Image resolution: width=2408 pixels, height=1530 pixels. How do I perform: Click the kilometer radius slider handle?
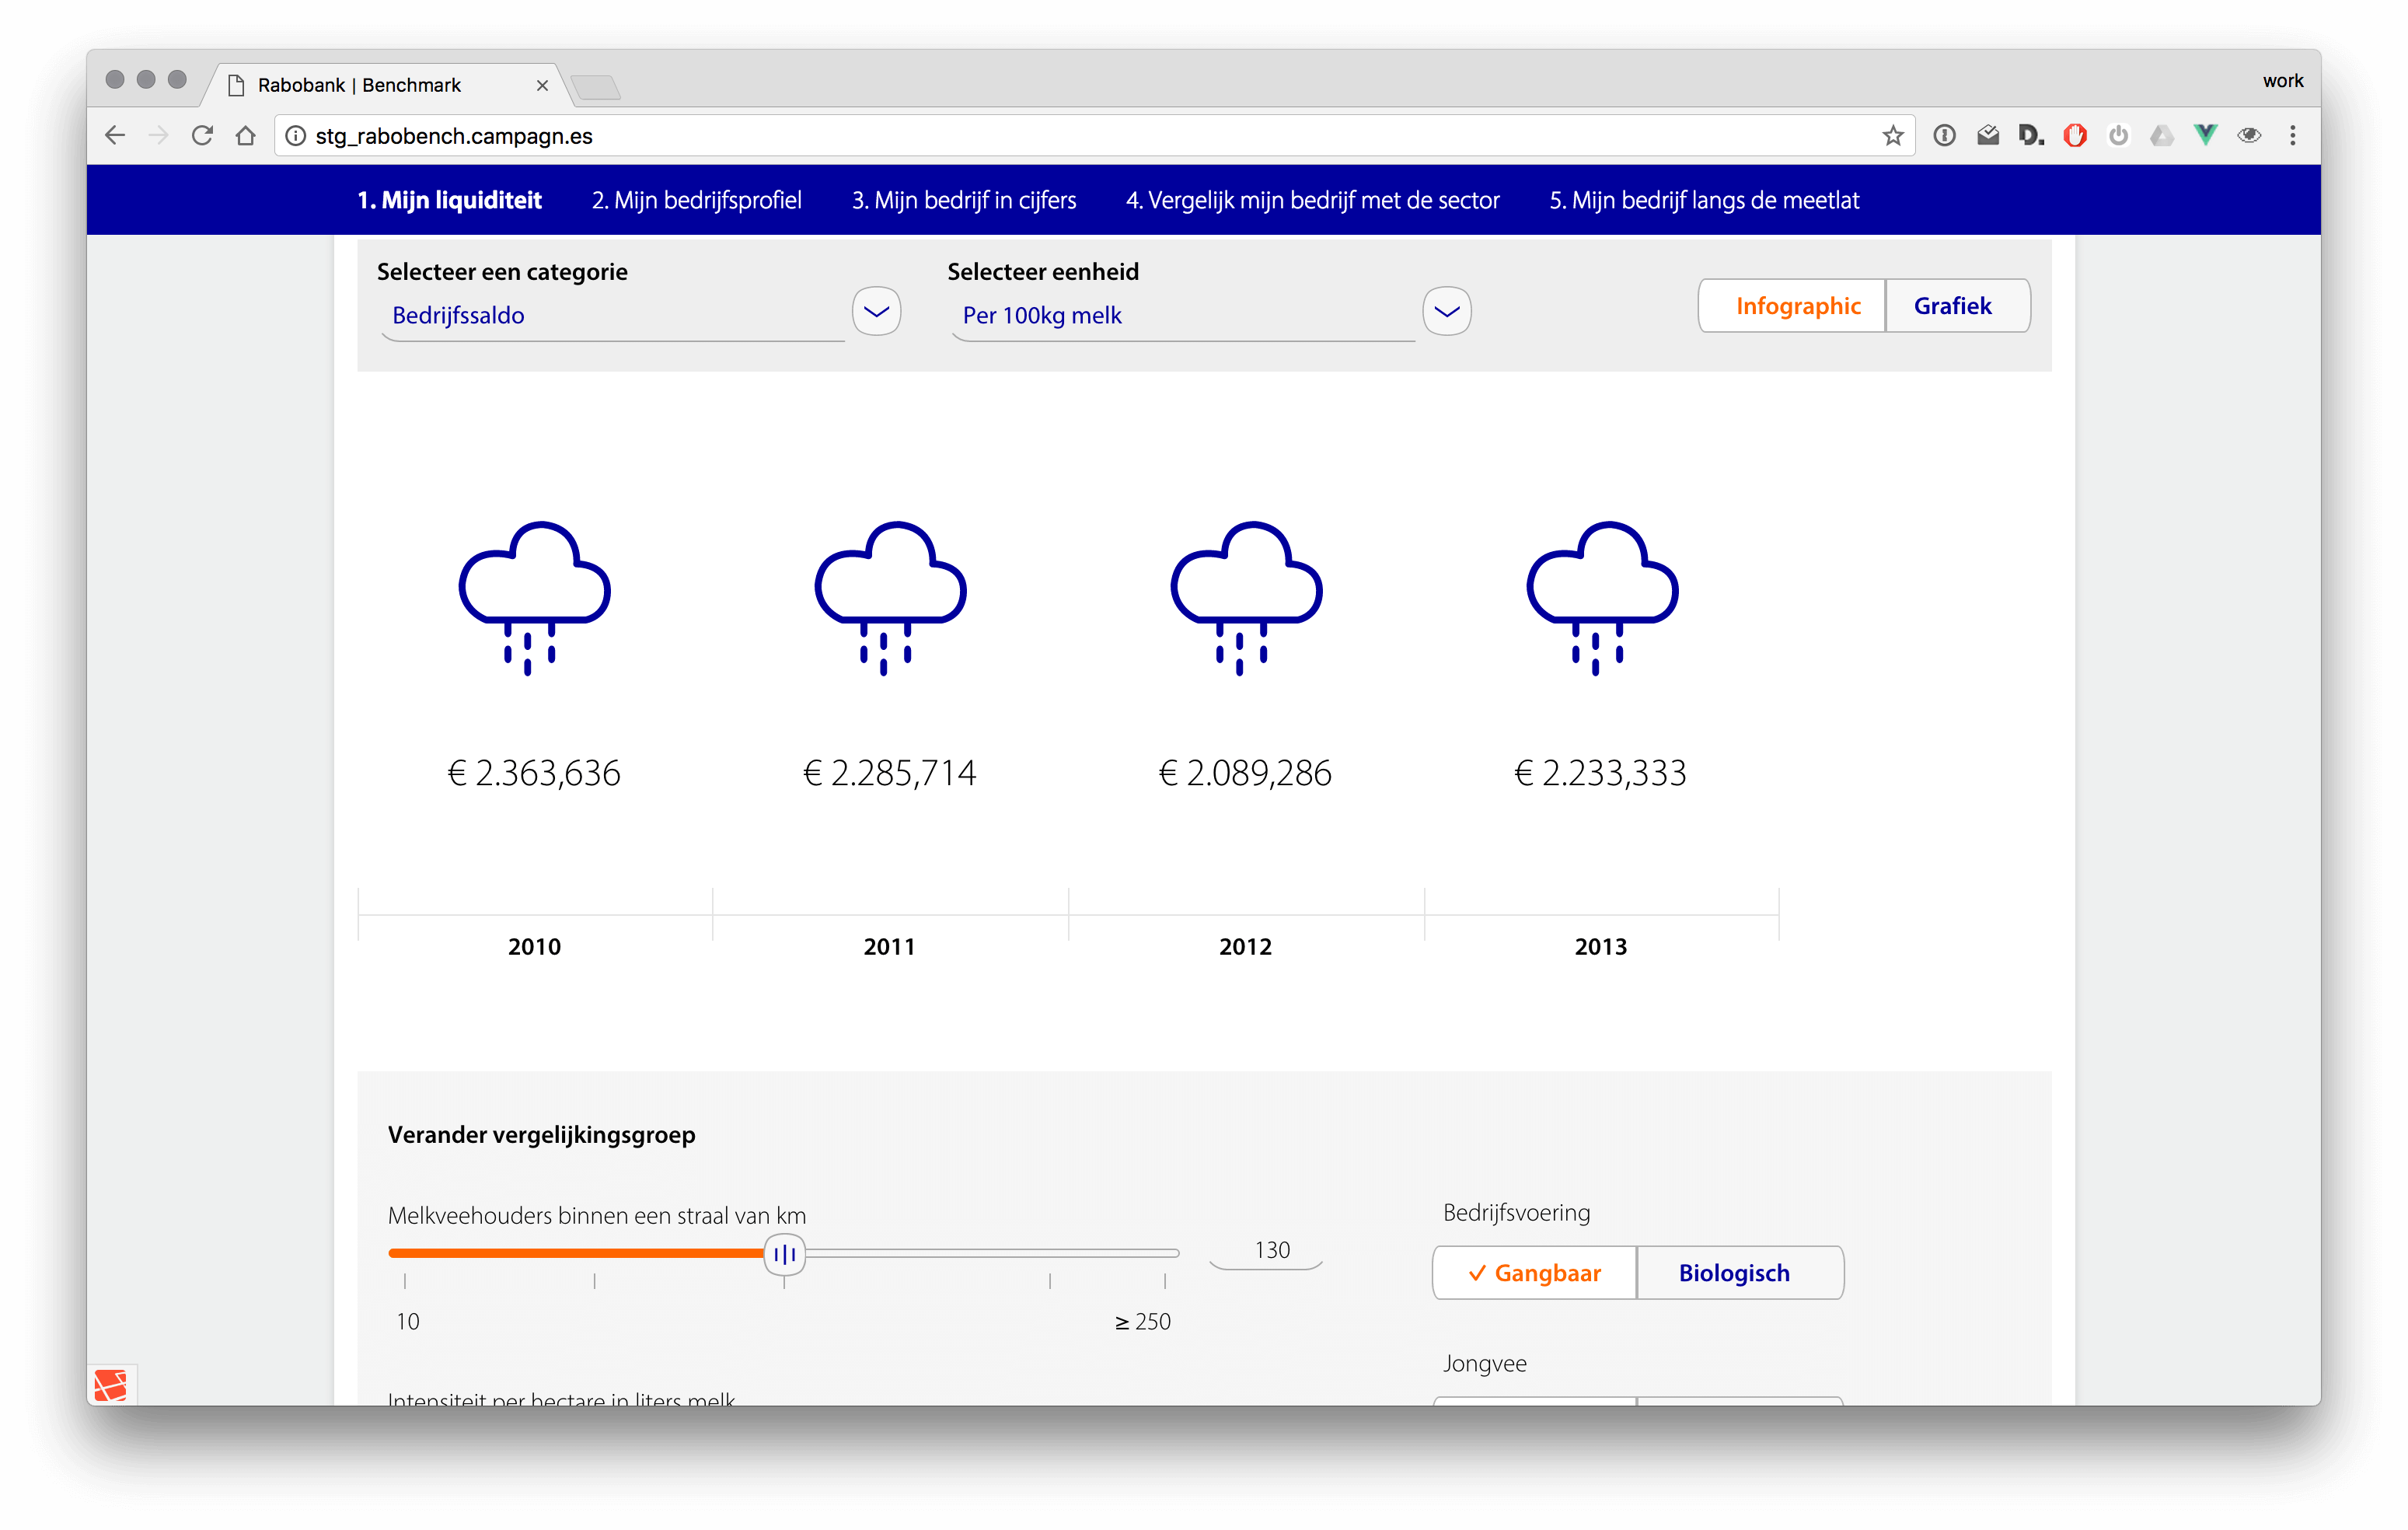tap(784, 1253)
